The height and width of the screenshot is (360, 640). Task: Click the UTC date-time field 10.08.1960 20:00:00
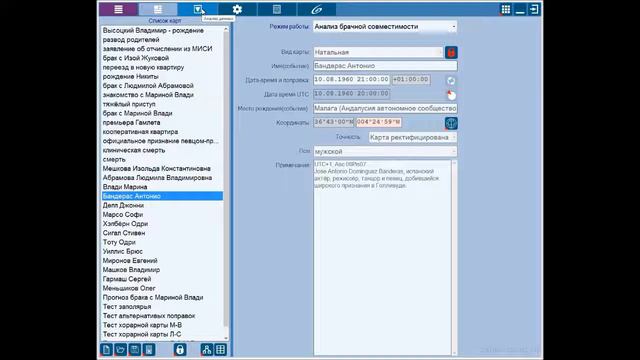(x=351, y=94)
